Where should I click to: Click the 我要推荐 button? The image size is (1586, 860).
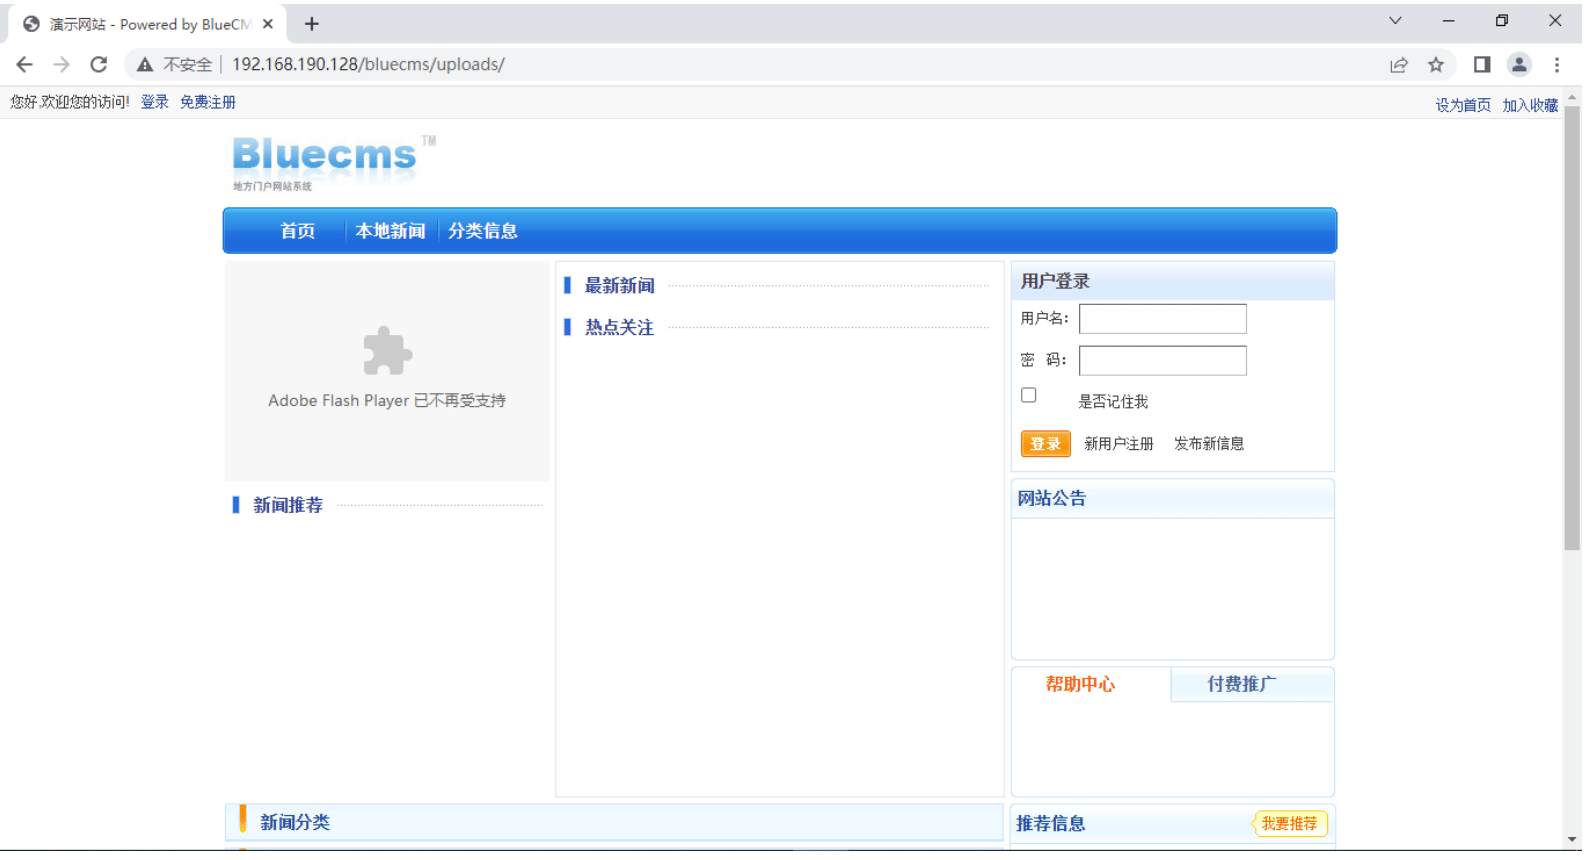[x=1289, y=824]
